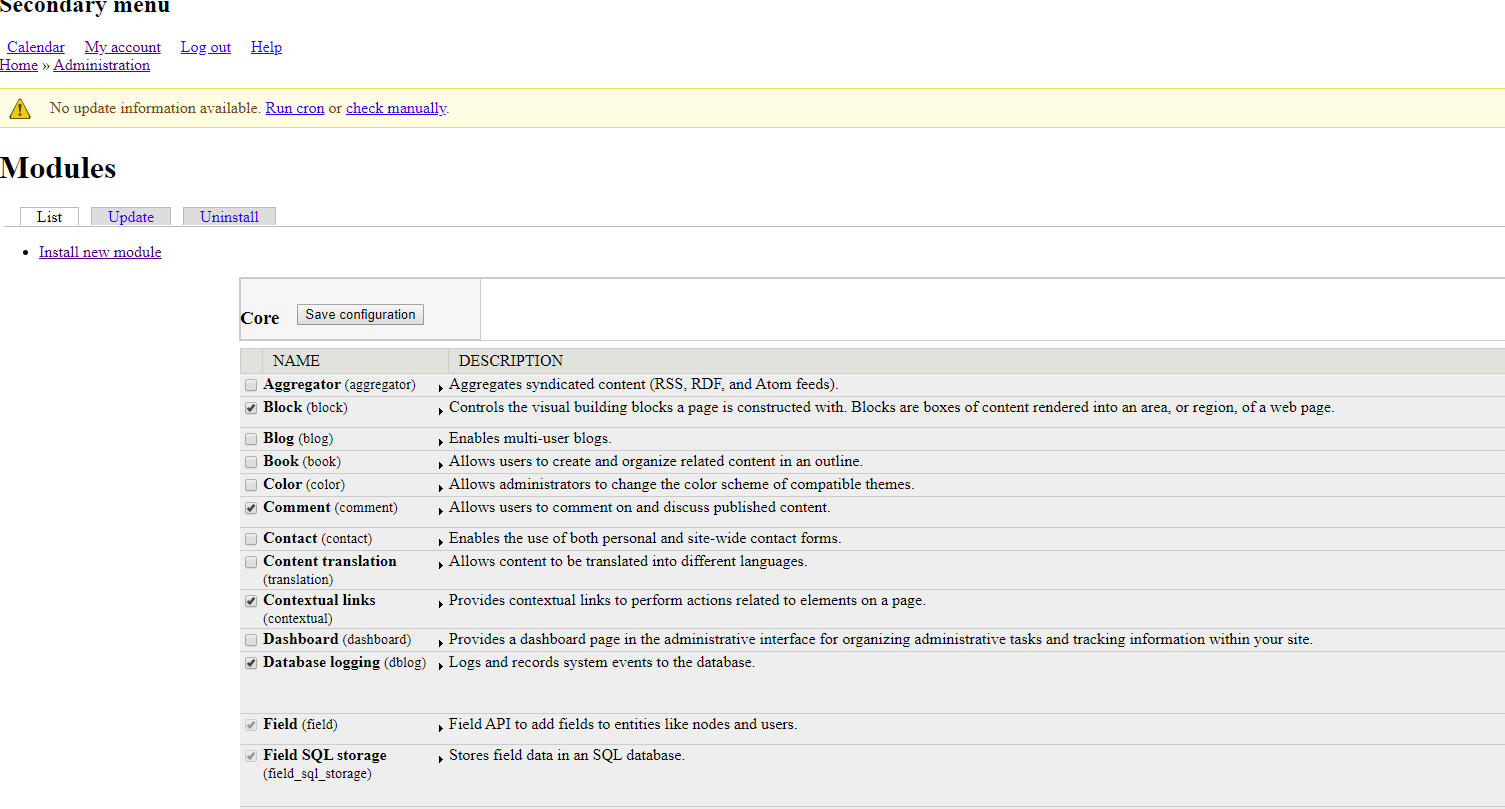This screenshot has width=1505, height=809.
Task: Disable the Database logging checkbox
Action: point(251,663)
